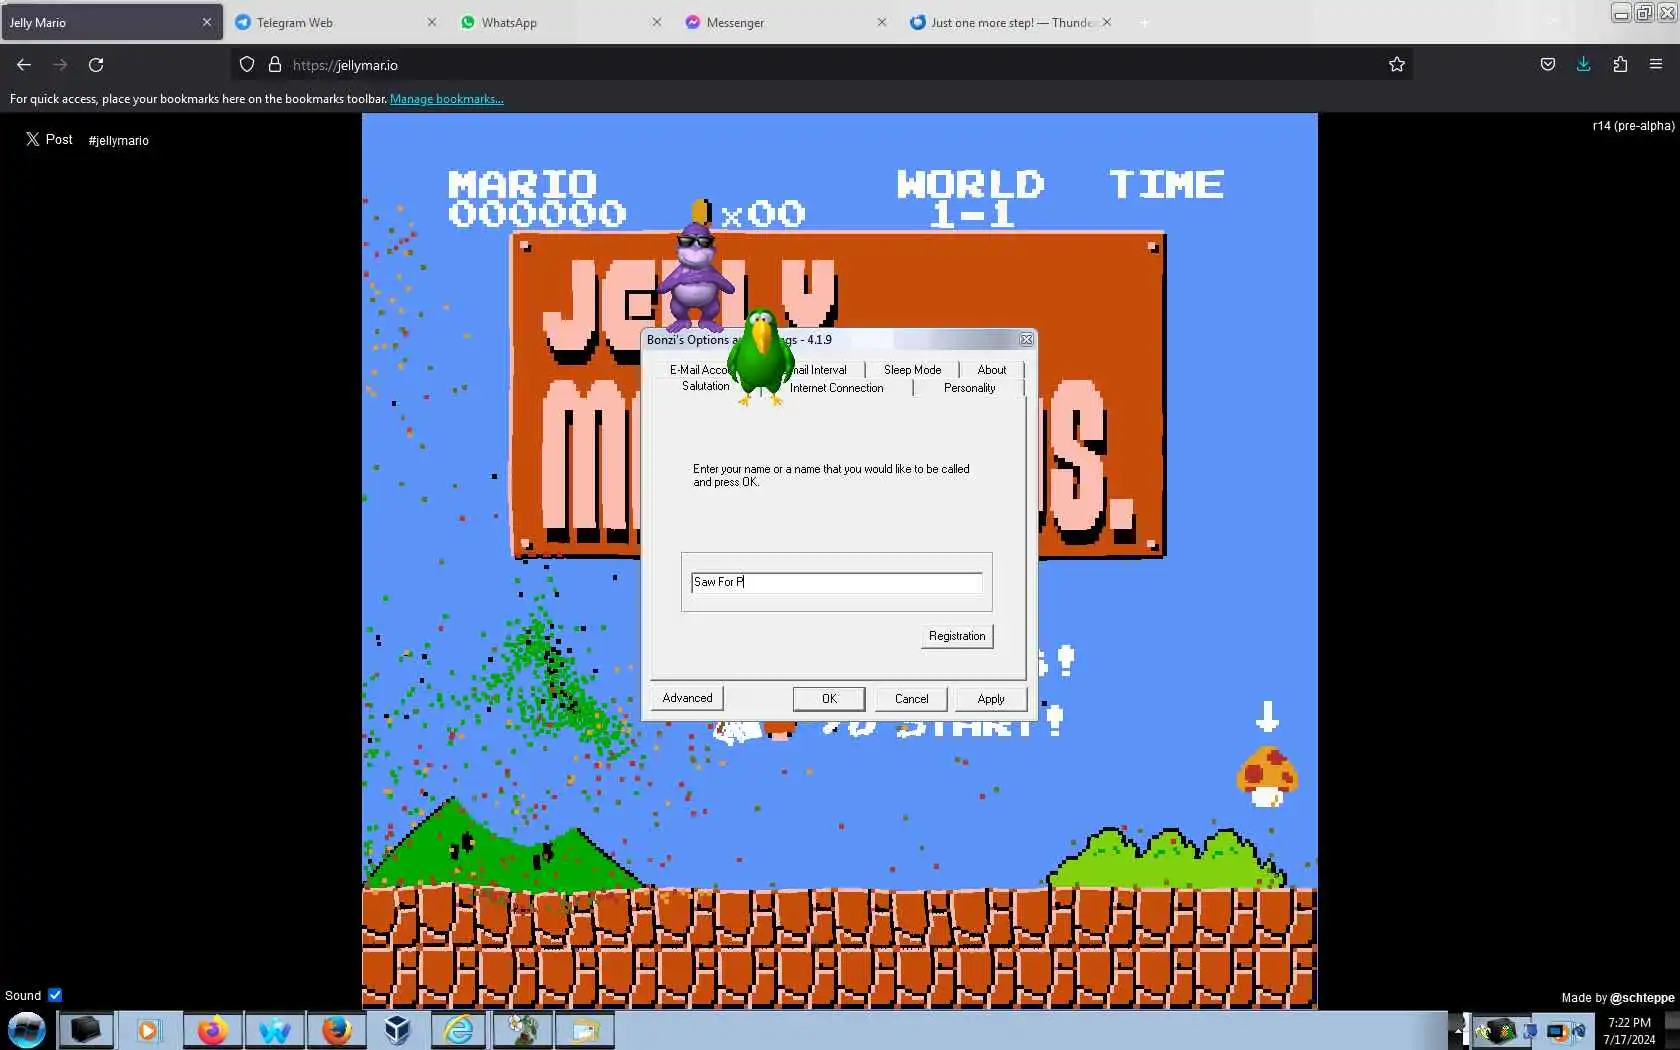The width and height of the screenshot is (1680, 1050).
Task: Open the tracking protection shield icon
Action: 247,65
